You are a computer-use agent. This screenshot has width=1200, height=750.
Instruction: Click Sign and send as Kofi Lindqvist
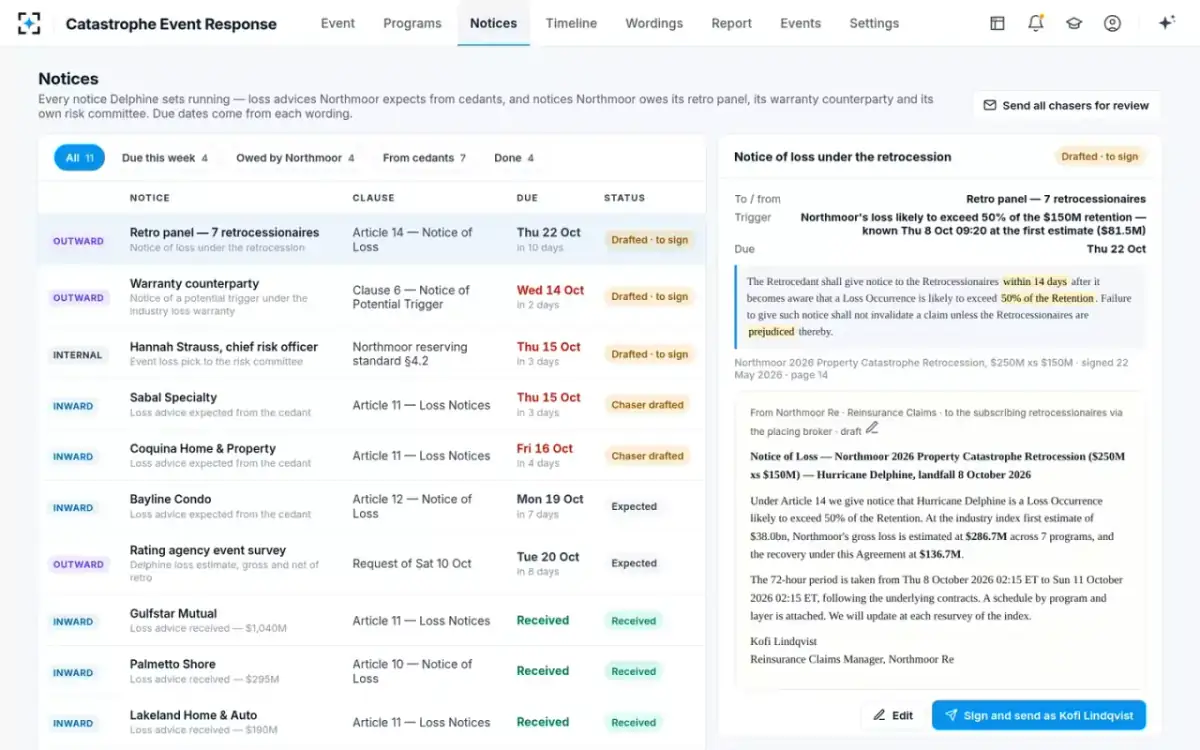click(1039, 715)
